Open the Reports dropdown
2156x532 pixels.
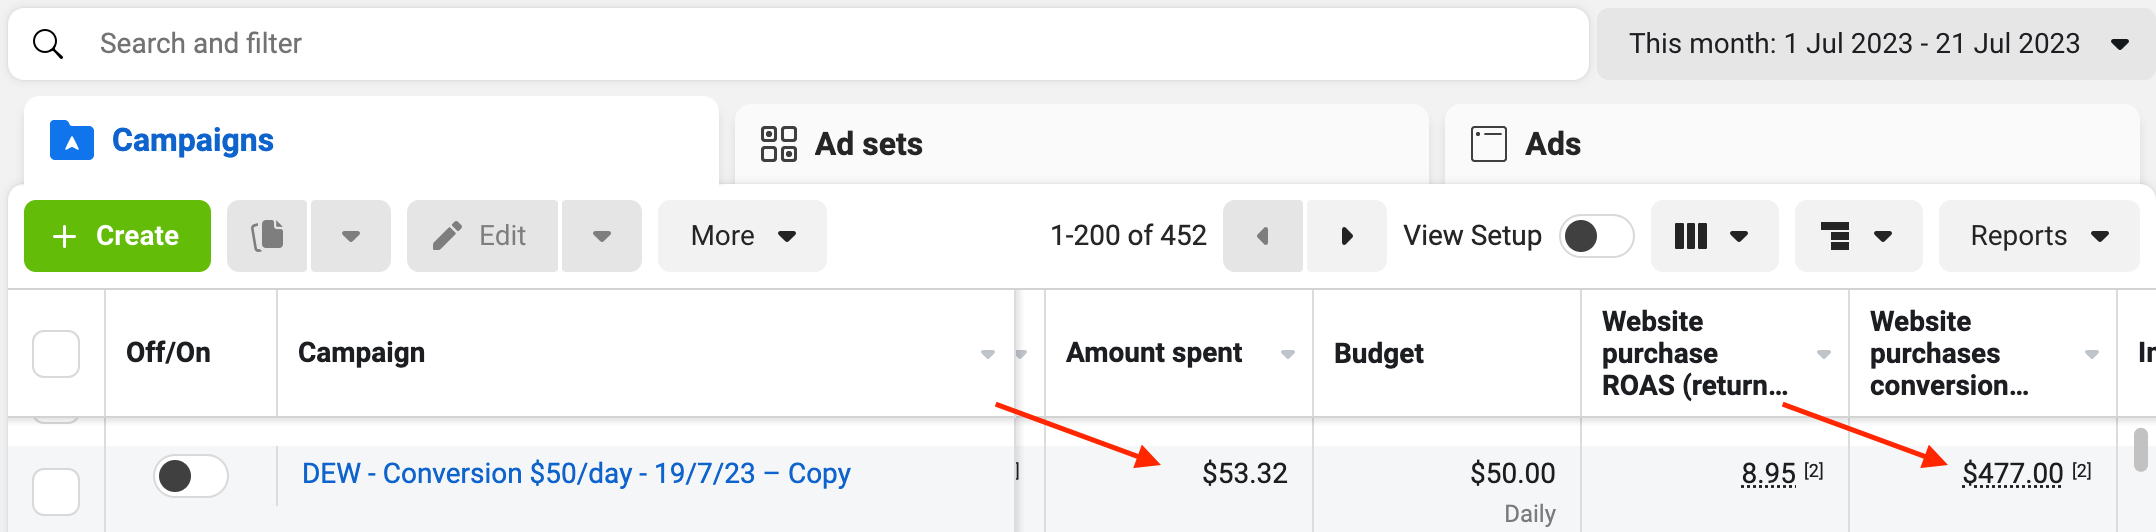pyautogui.click(x=2039, y=236)
